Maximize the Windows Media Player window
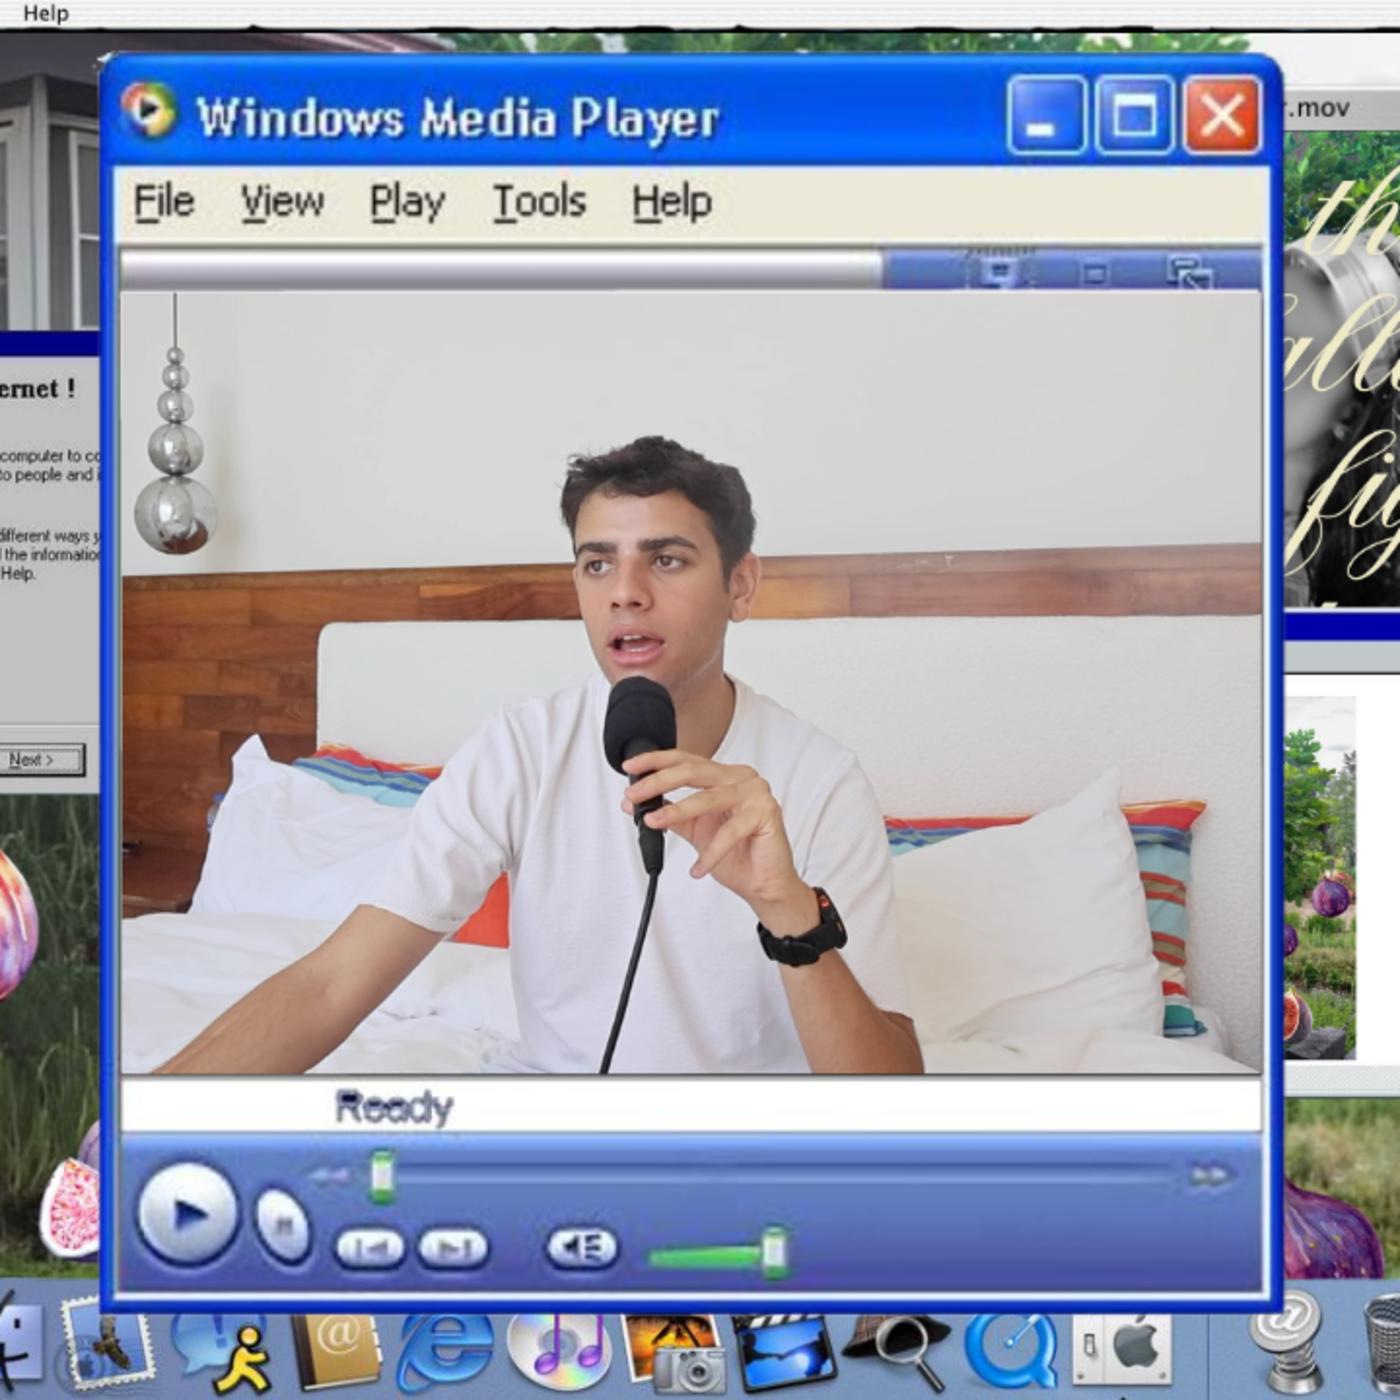The image size is (1400, 1400). click(x=1134, y=115)
